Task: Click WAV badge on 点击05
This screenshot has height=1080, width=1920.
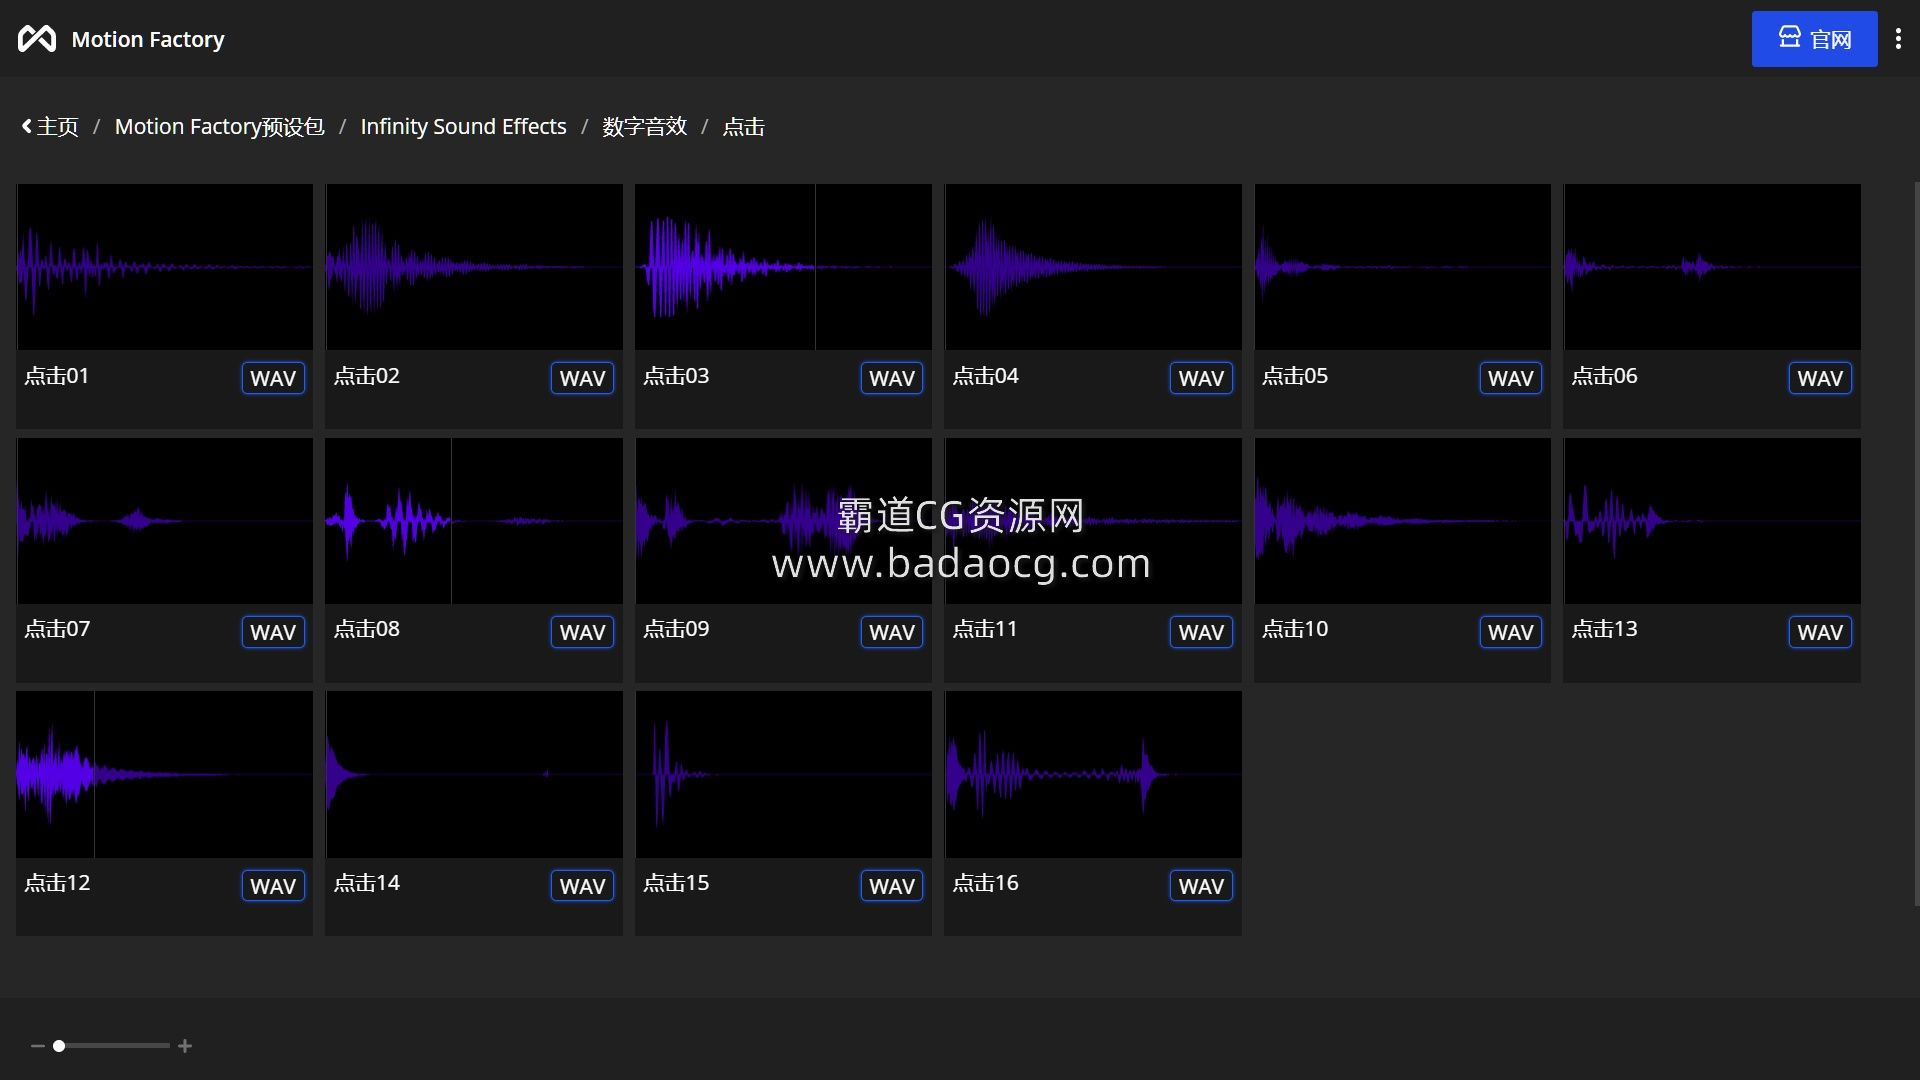Action: click(x=1511, y=378)
